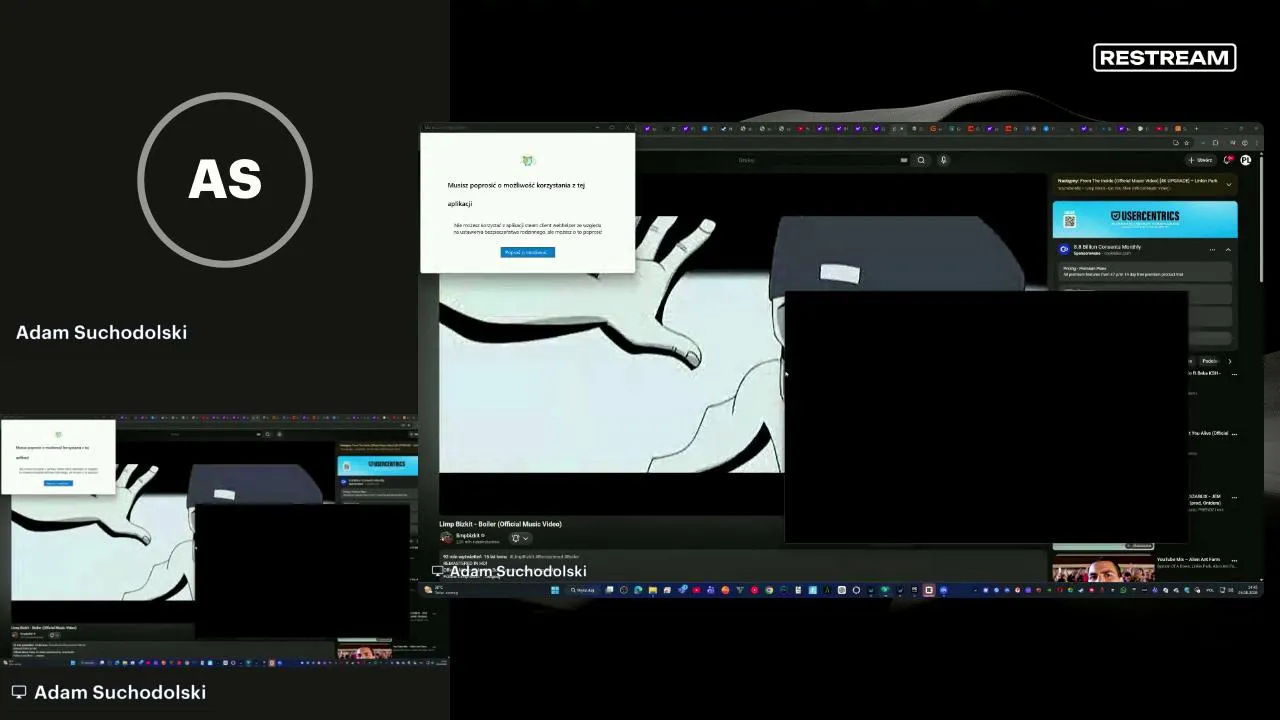Open the Usercentrics ad banner

point(1144,219)
